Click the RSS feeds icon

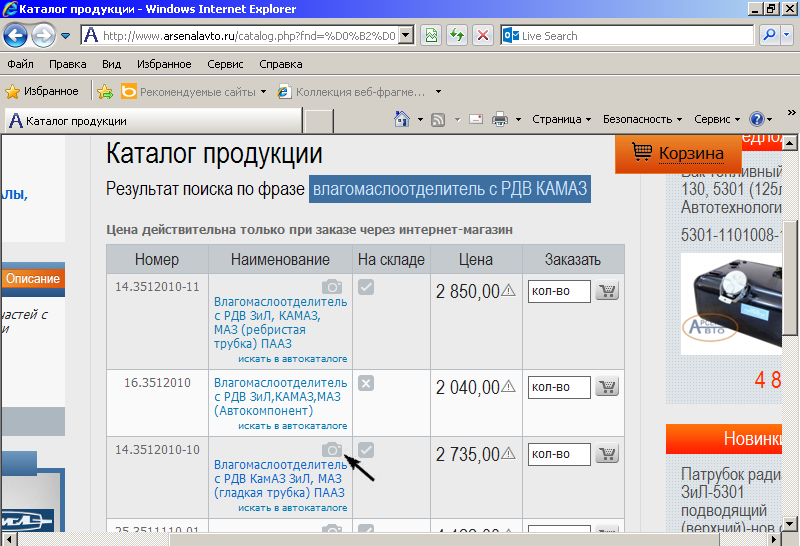(438, 119)
